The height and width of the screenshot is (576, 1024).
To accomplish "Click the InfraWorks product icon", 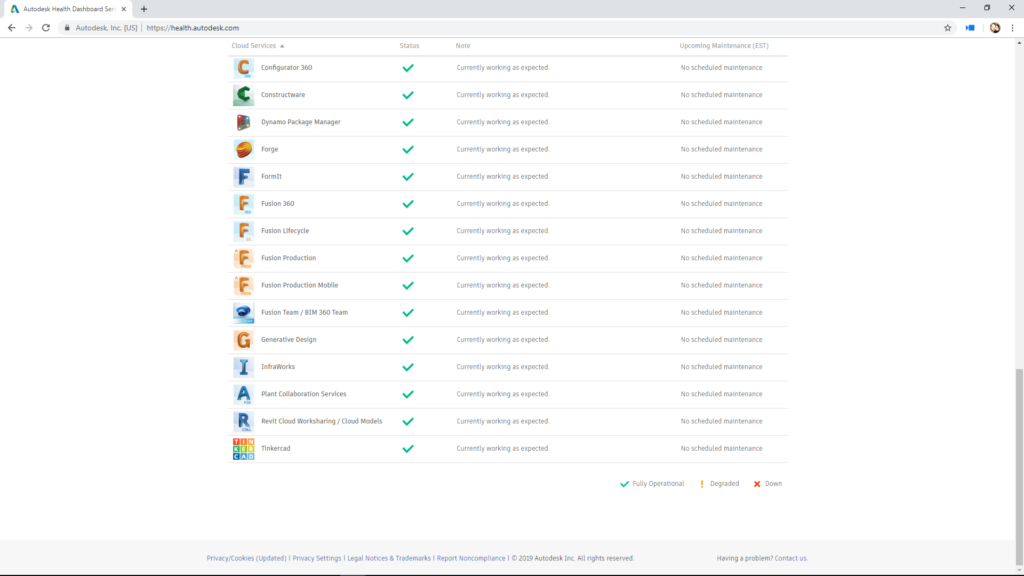I will 243,367.
